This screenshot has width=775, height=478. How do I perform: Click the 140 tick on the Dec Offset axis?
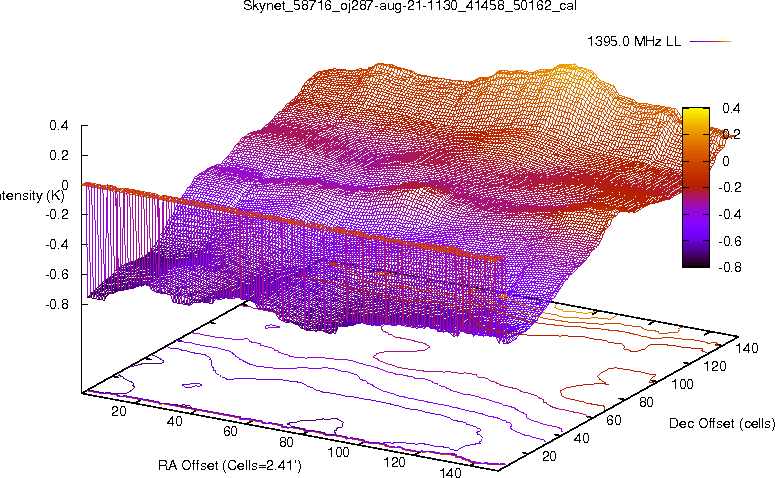pos(747,348)
